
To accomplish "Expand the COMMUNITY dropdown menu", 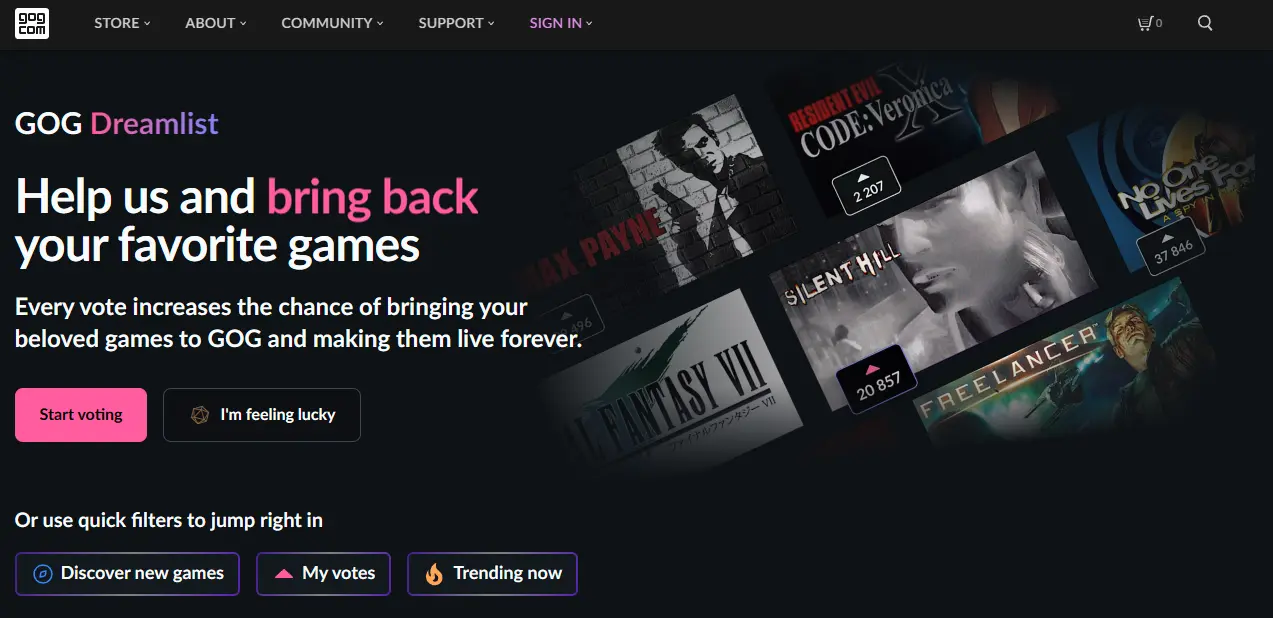I will tap(332, 23).
